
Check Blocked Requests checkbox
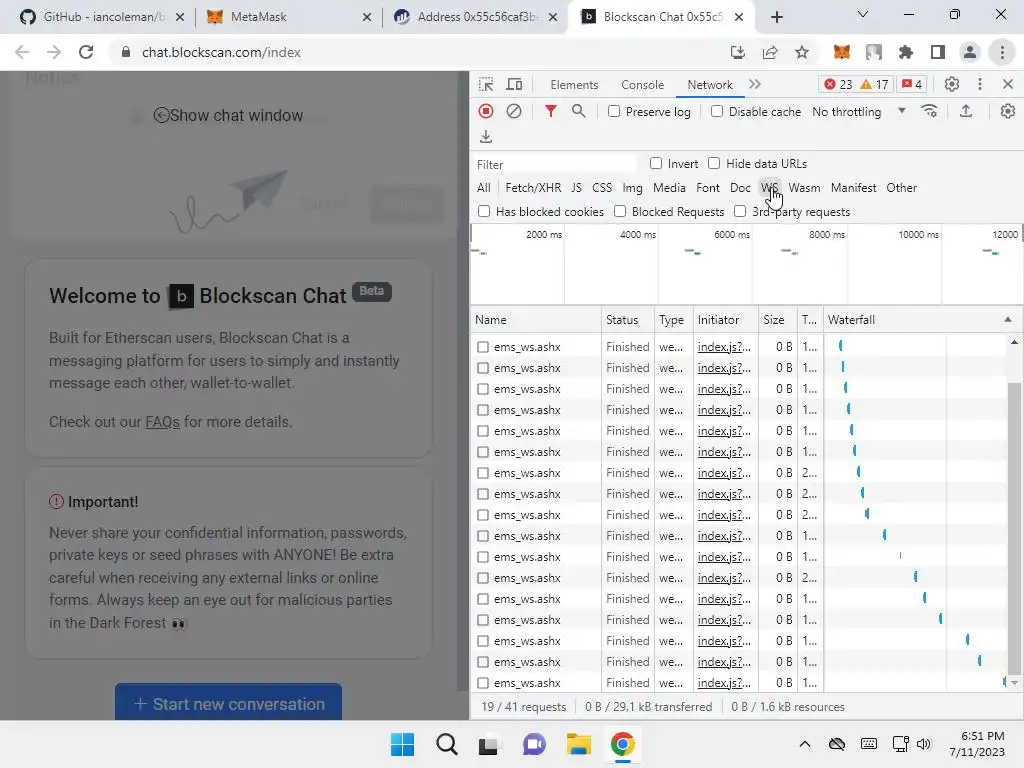(620, 211)
